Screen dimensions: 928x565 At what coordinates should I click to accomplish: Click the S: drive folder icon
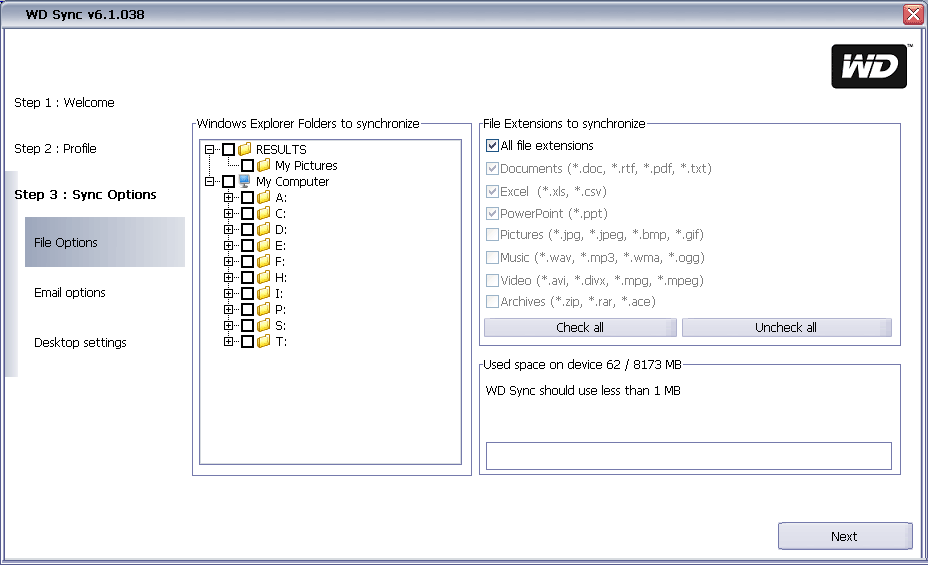tap(263, 324)
